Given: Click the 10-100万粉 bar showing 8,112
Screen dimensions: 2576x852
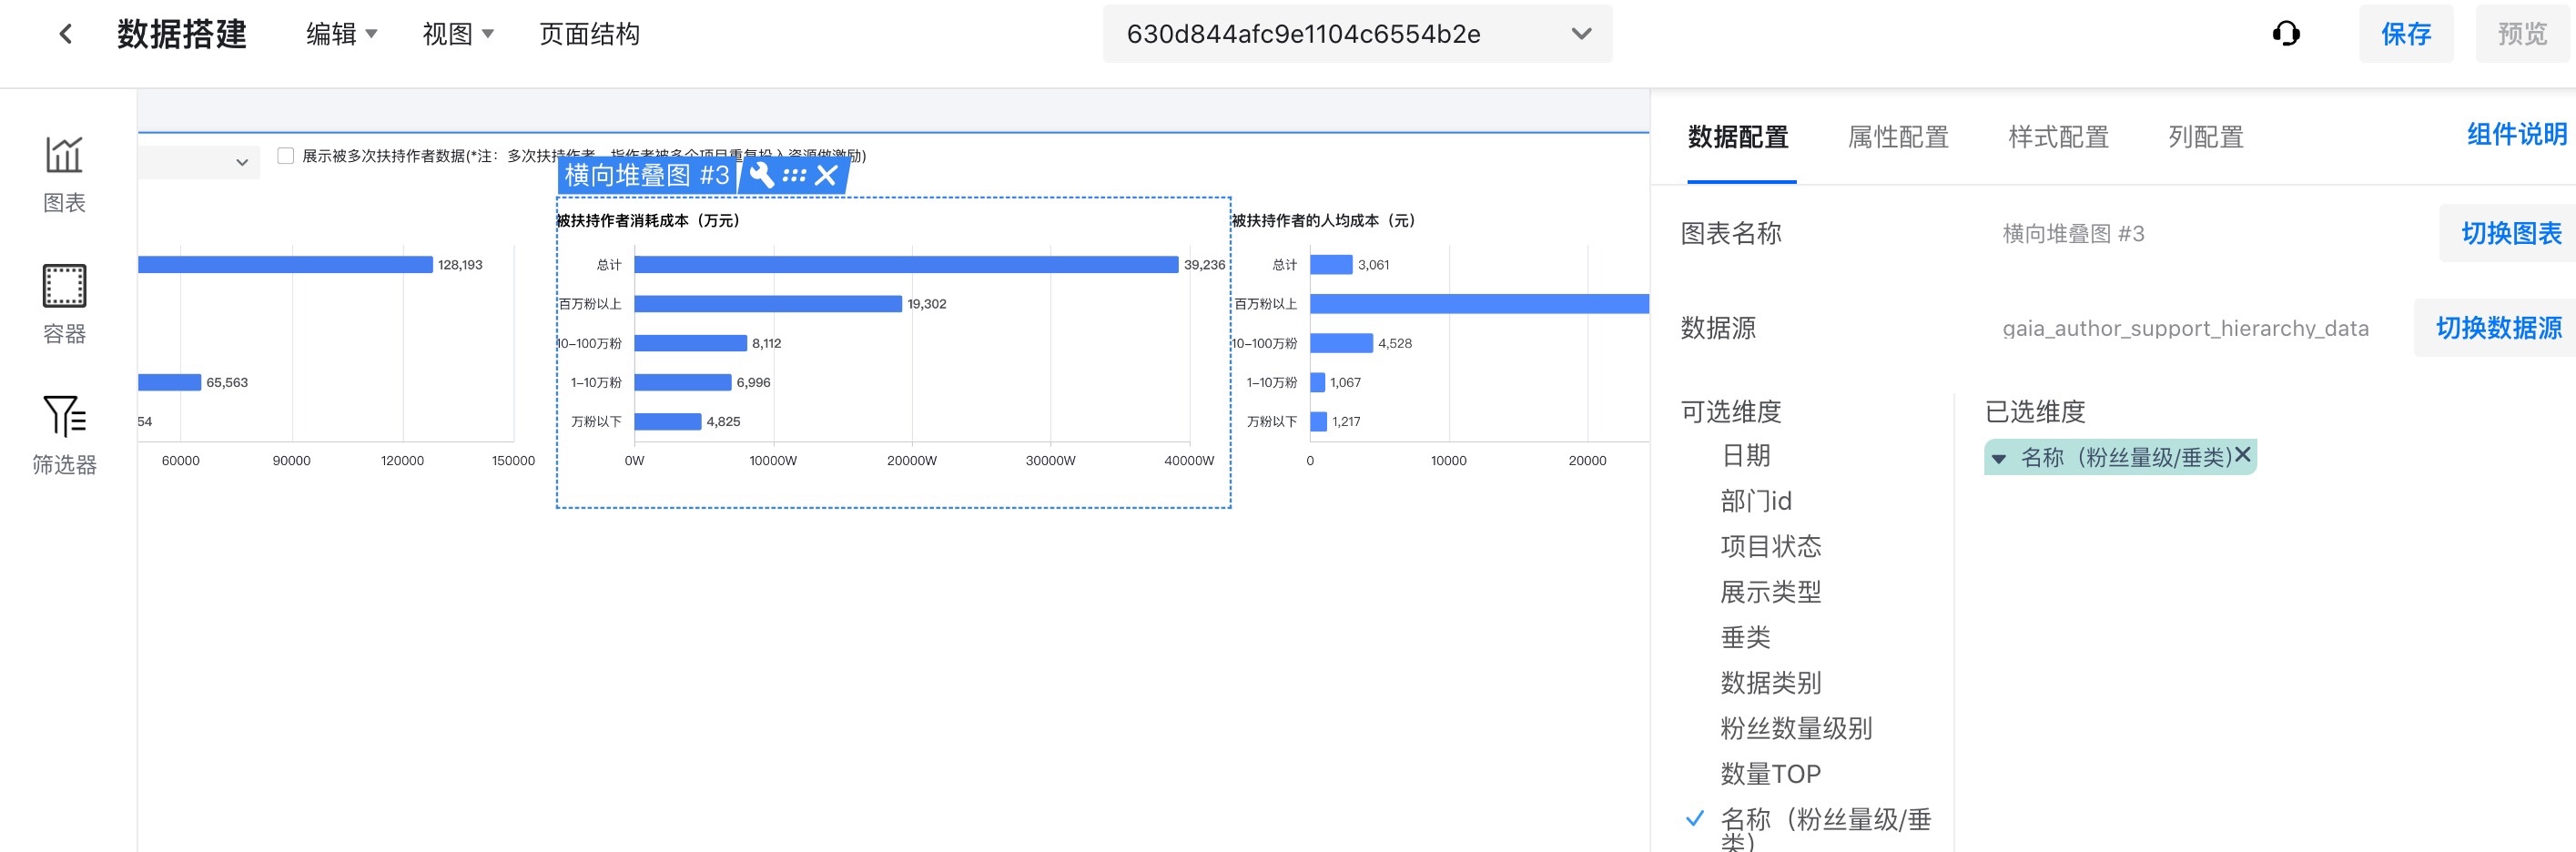Looking at the screenshot, I should click(x=690, y=343).
